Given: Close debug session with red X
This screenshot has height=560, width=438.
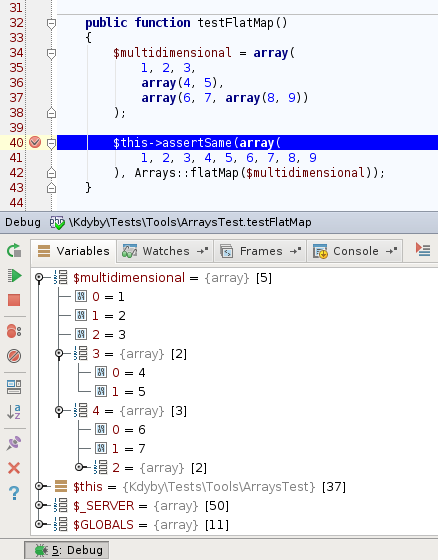Looking at the screenshot, I should click(x=14, y=468).
